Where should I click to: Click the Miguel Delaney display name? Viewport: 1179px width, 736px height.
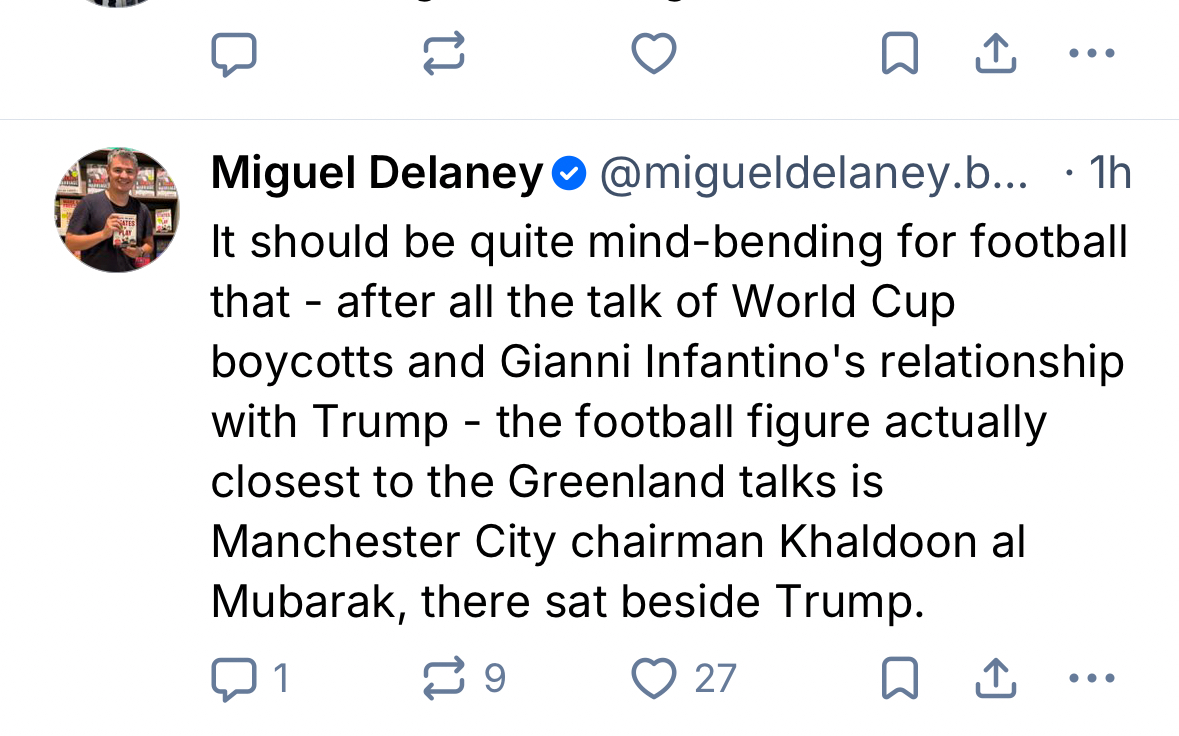[376, 175]
